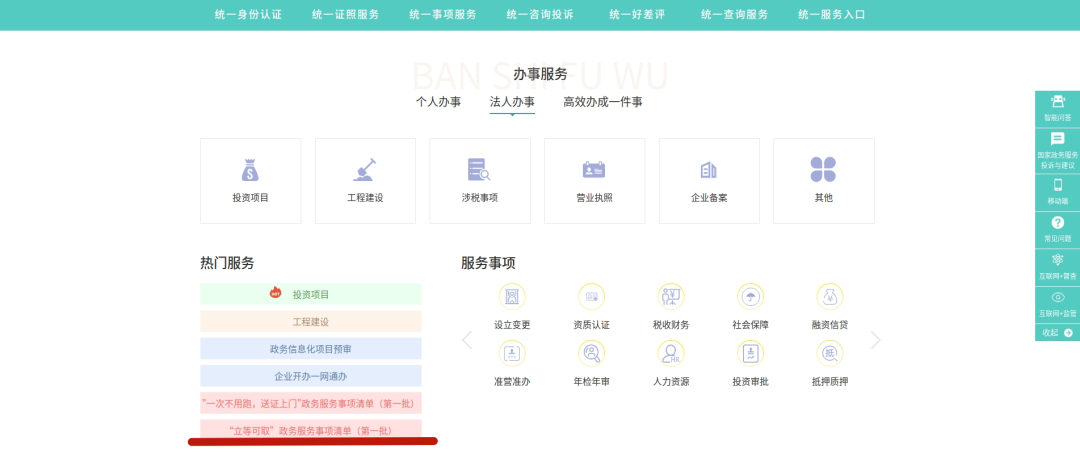Click the 社会保障 umbrella icon
Screen dimensions: 1080x462
click(x=751, y=297)
